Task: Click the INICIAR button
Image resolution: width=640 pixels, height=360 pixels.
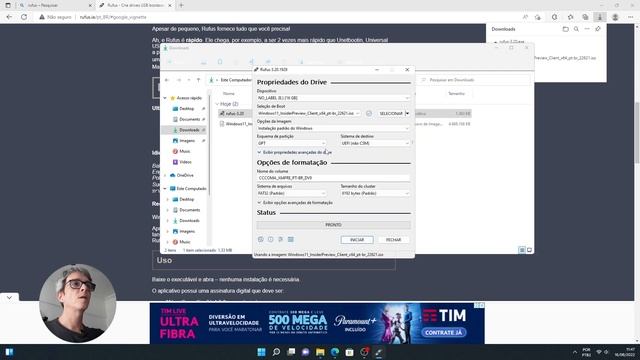Action: [x=357, y=240]
